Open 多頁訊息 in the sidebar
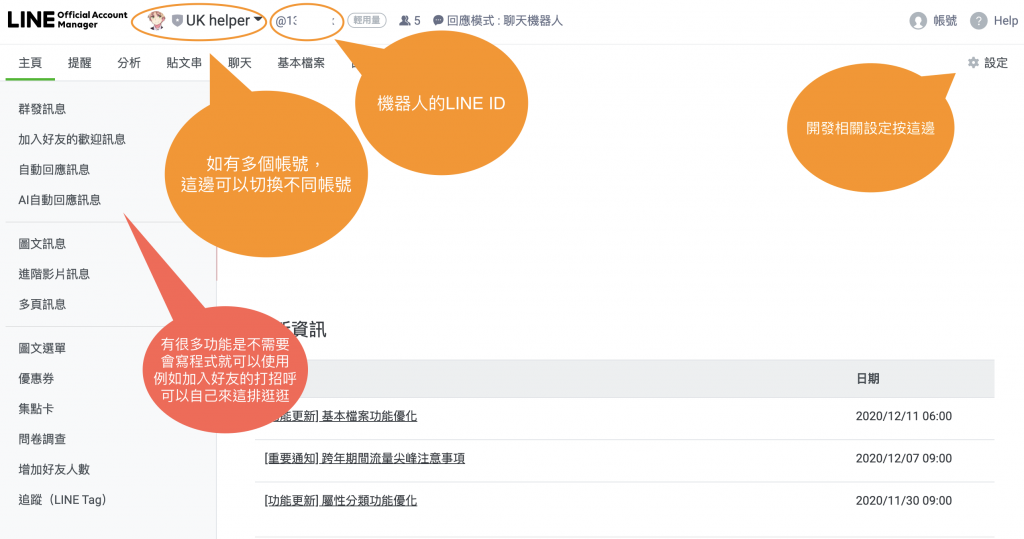The height and width of the screenshot is (539, 1024). point(42,304)
